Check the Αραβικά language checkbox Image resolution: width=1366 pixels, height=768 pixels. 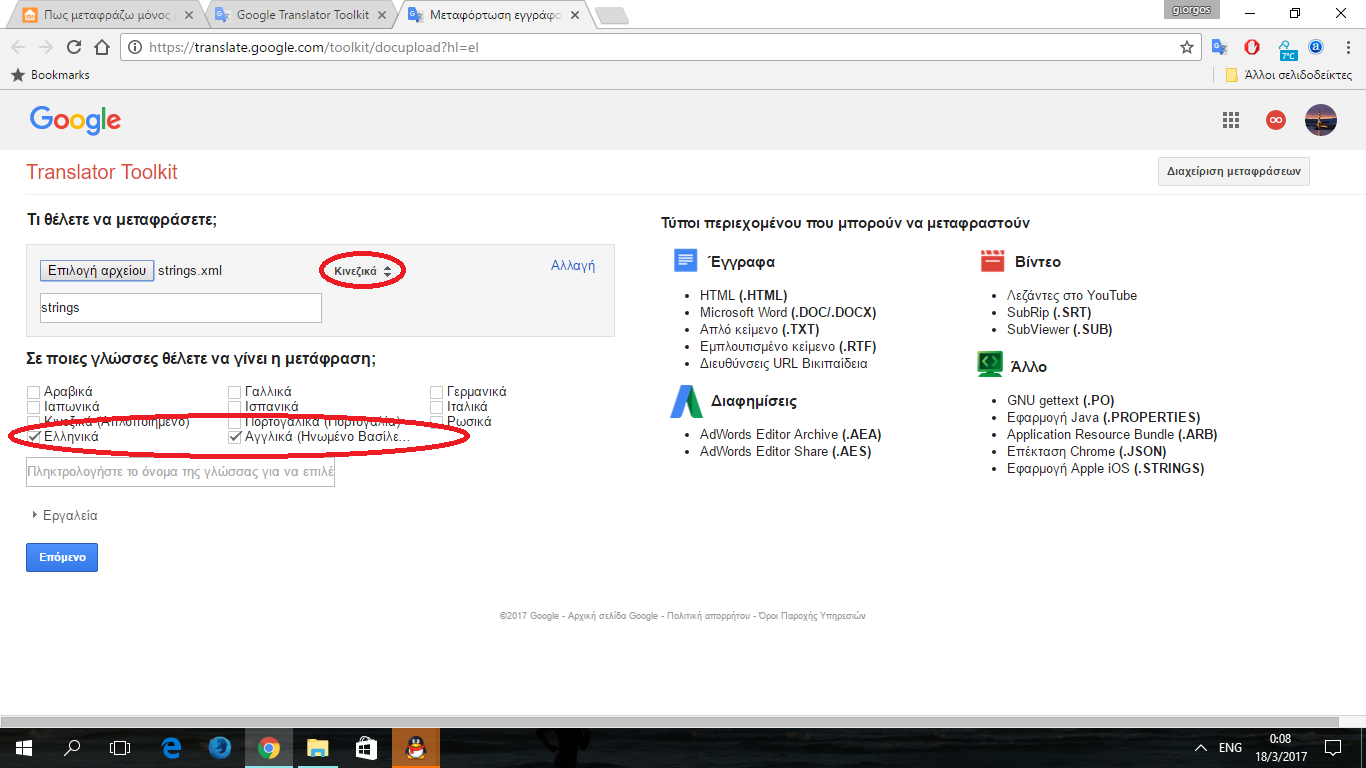coord(34,392)
